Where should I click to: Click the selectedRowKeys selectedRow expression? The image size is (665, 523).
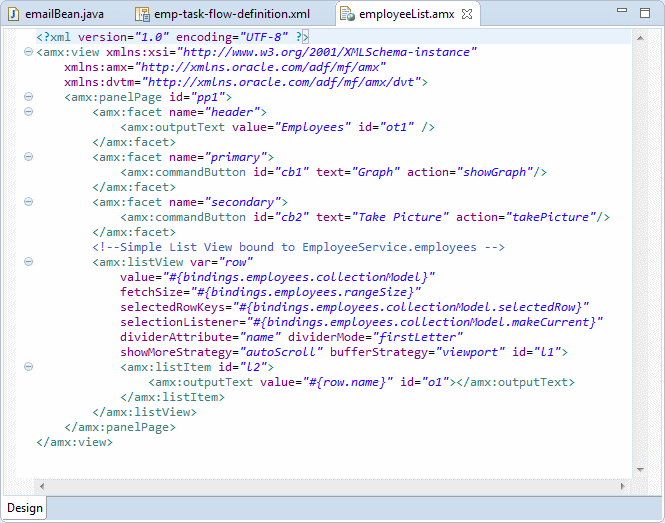point(411,307)
